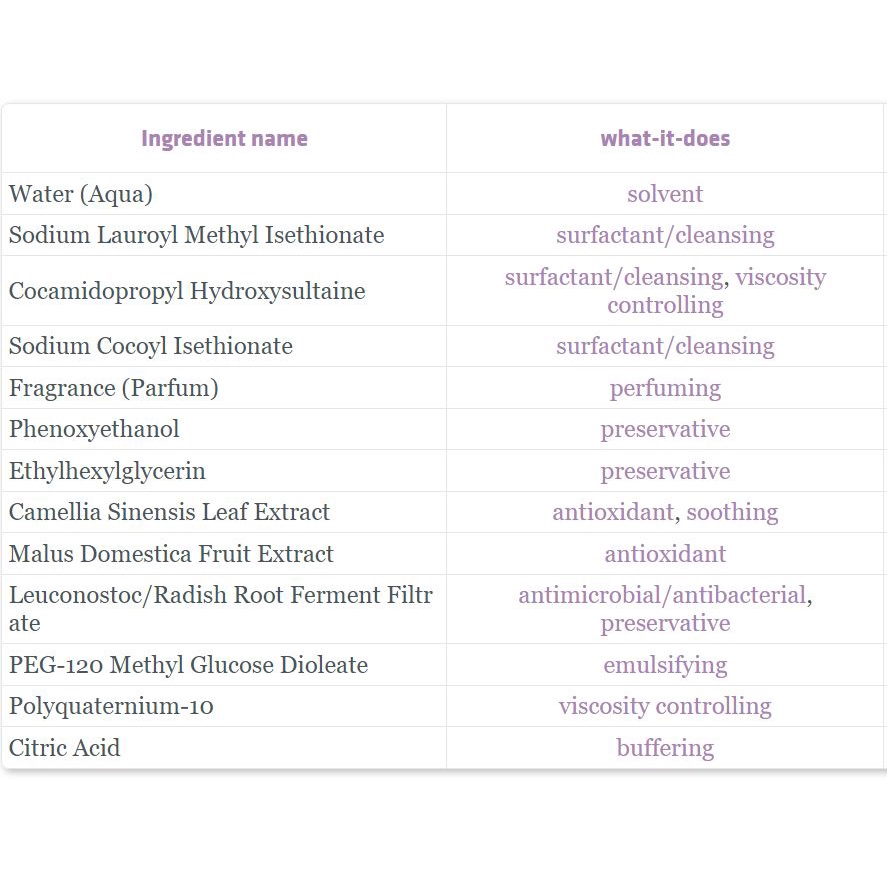Select antioxidant link for Malus Domestica Fruit Extract
Screen dimensions: 887x887
pyautogui.click(x=665, y=554)
